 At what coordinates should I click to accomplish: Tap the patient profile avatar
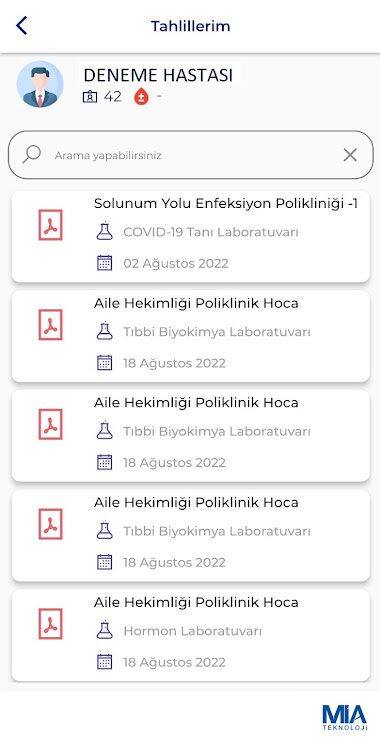pyautogui.click(x=40, y=84)
